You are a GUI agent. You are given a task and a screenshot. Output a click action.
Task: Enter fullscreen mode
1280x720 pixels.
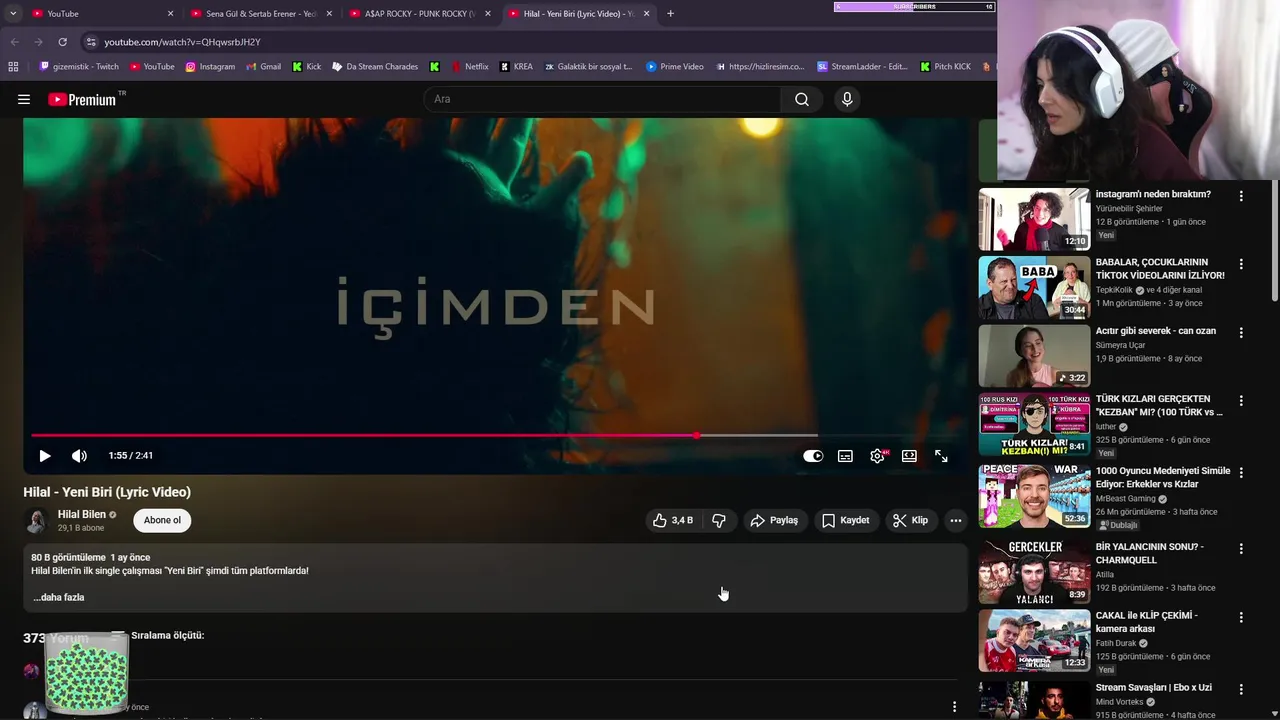pos(941,456)
